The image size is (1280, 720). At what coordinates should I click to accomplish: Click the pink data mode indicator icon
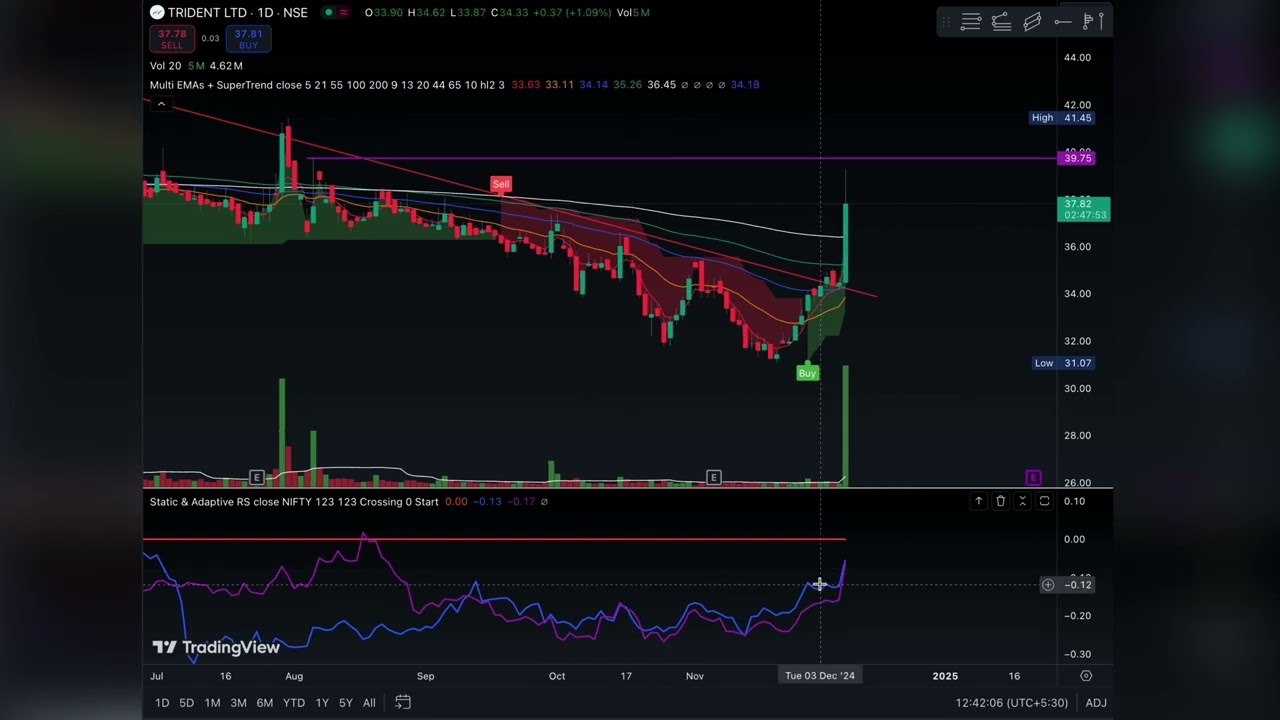pos(344,12)
